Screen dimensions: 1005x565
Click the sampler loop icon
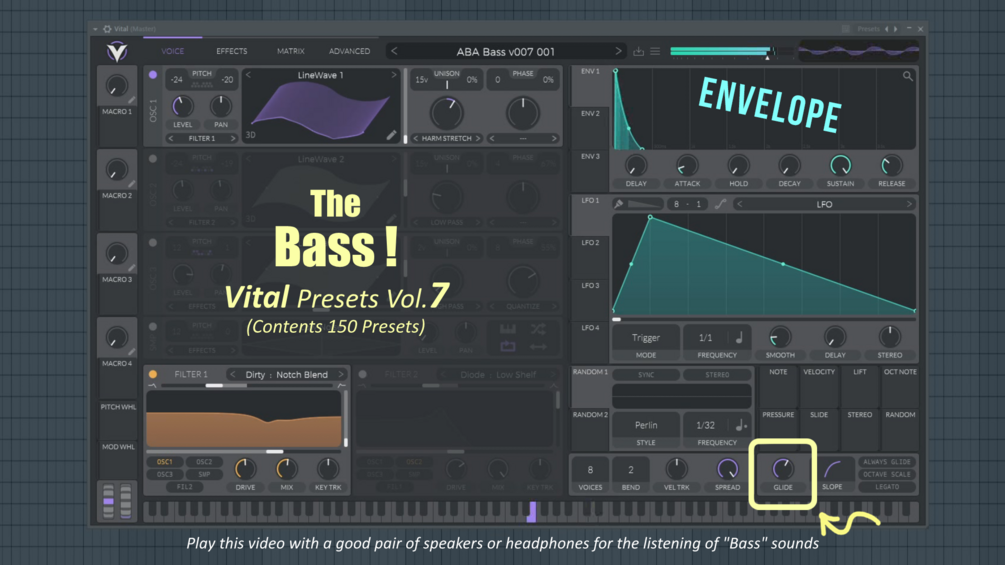[x=508, y=347]
